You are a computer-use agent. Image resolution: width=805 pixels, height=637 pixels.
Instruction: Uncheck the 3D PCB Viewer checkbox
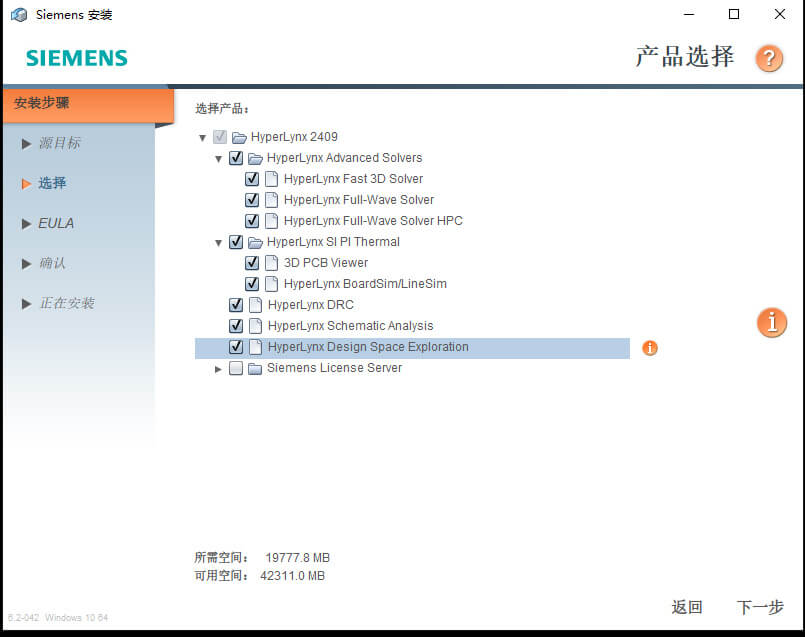click(252, 263)
